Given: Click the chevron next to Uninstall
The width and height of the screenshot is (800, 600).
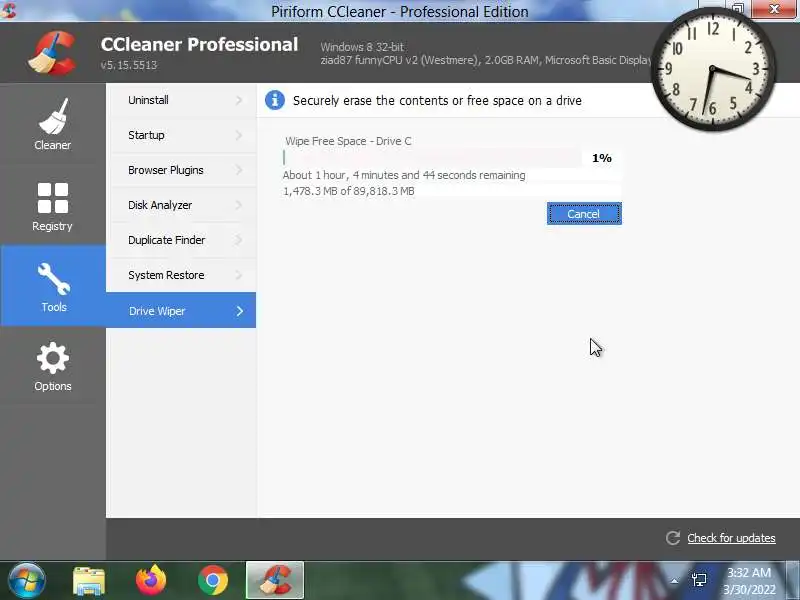Looking at the screenshot, I should (239, 100).
